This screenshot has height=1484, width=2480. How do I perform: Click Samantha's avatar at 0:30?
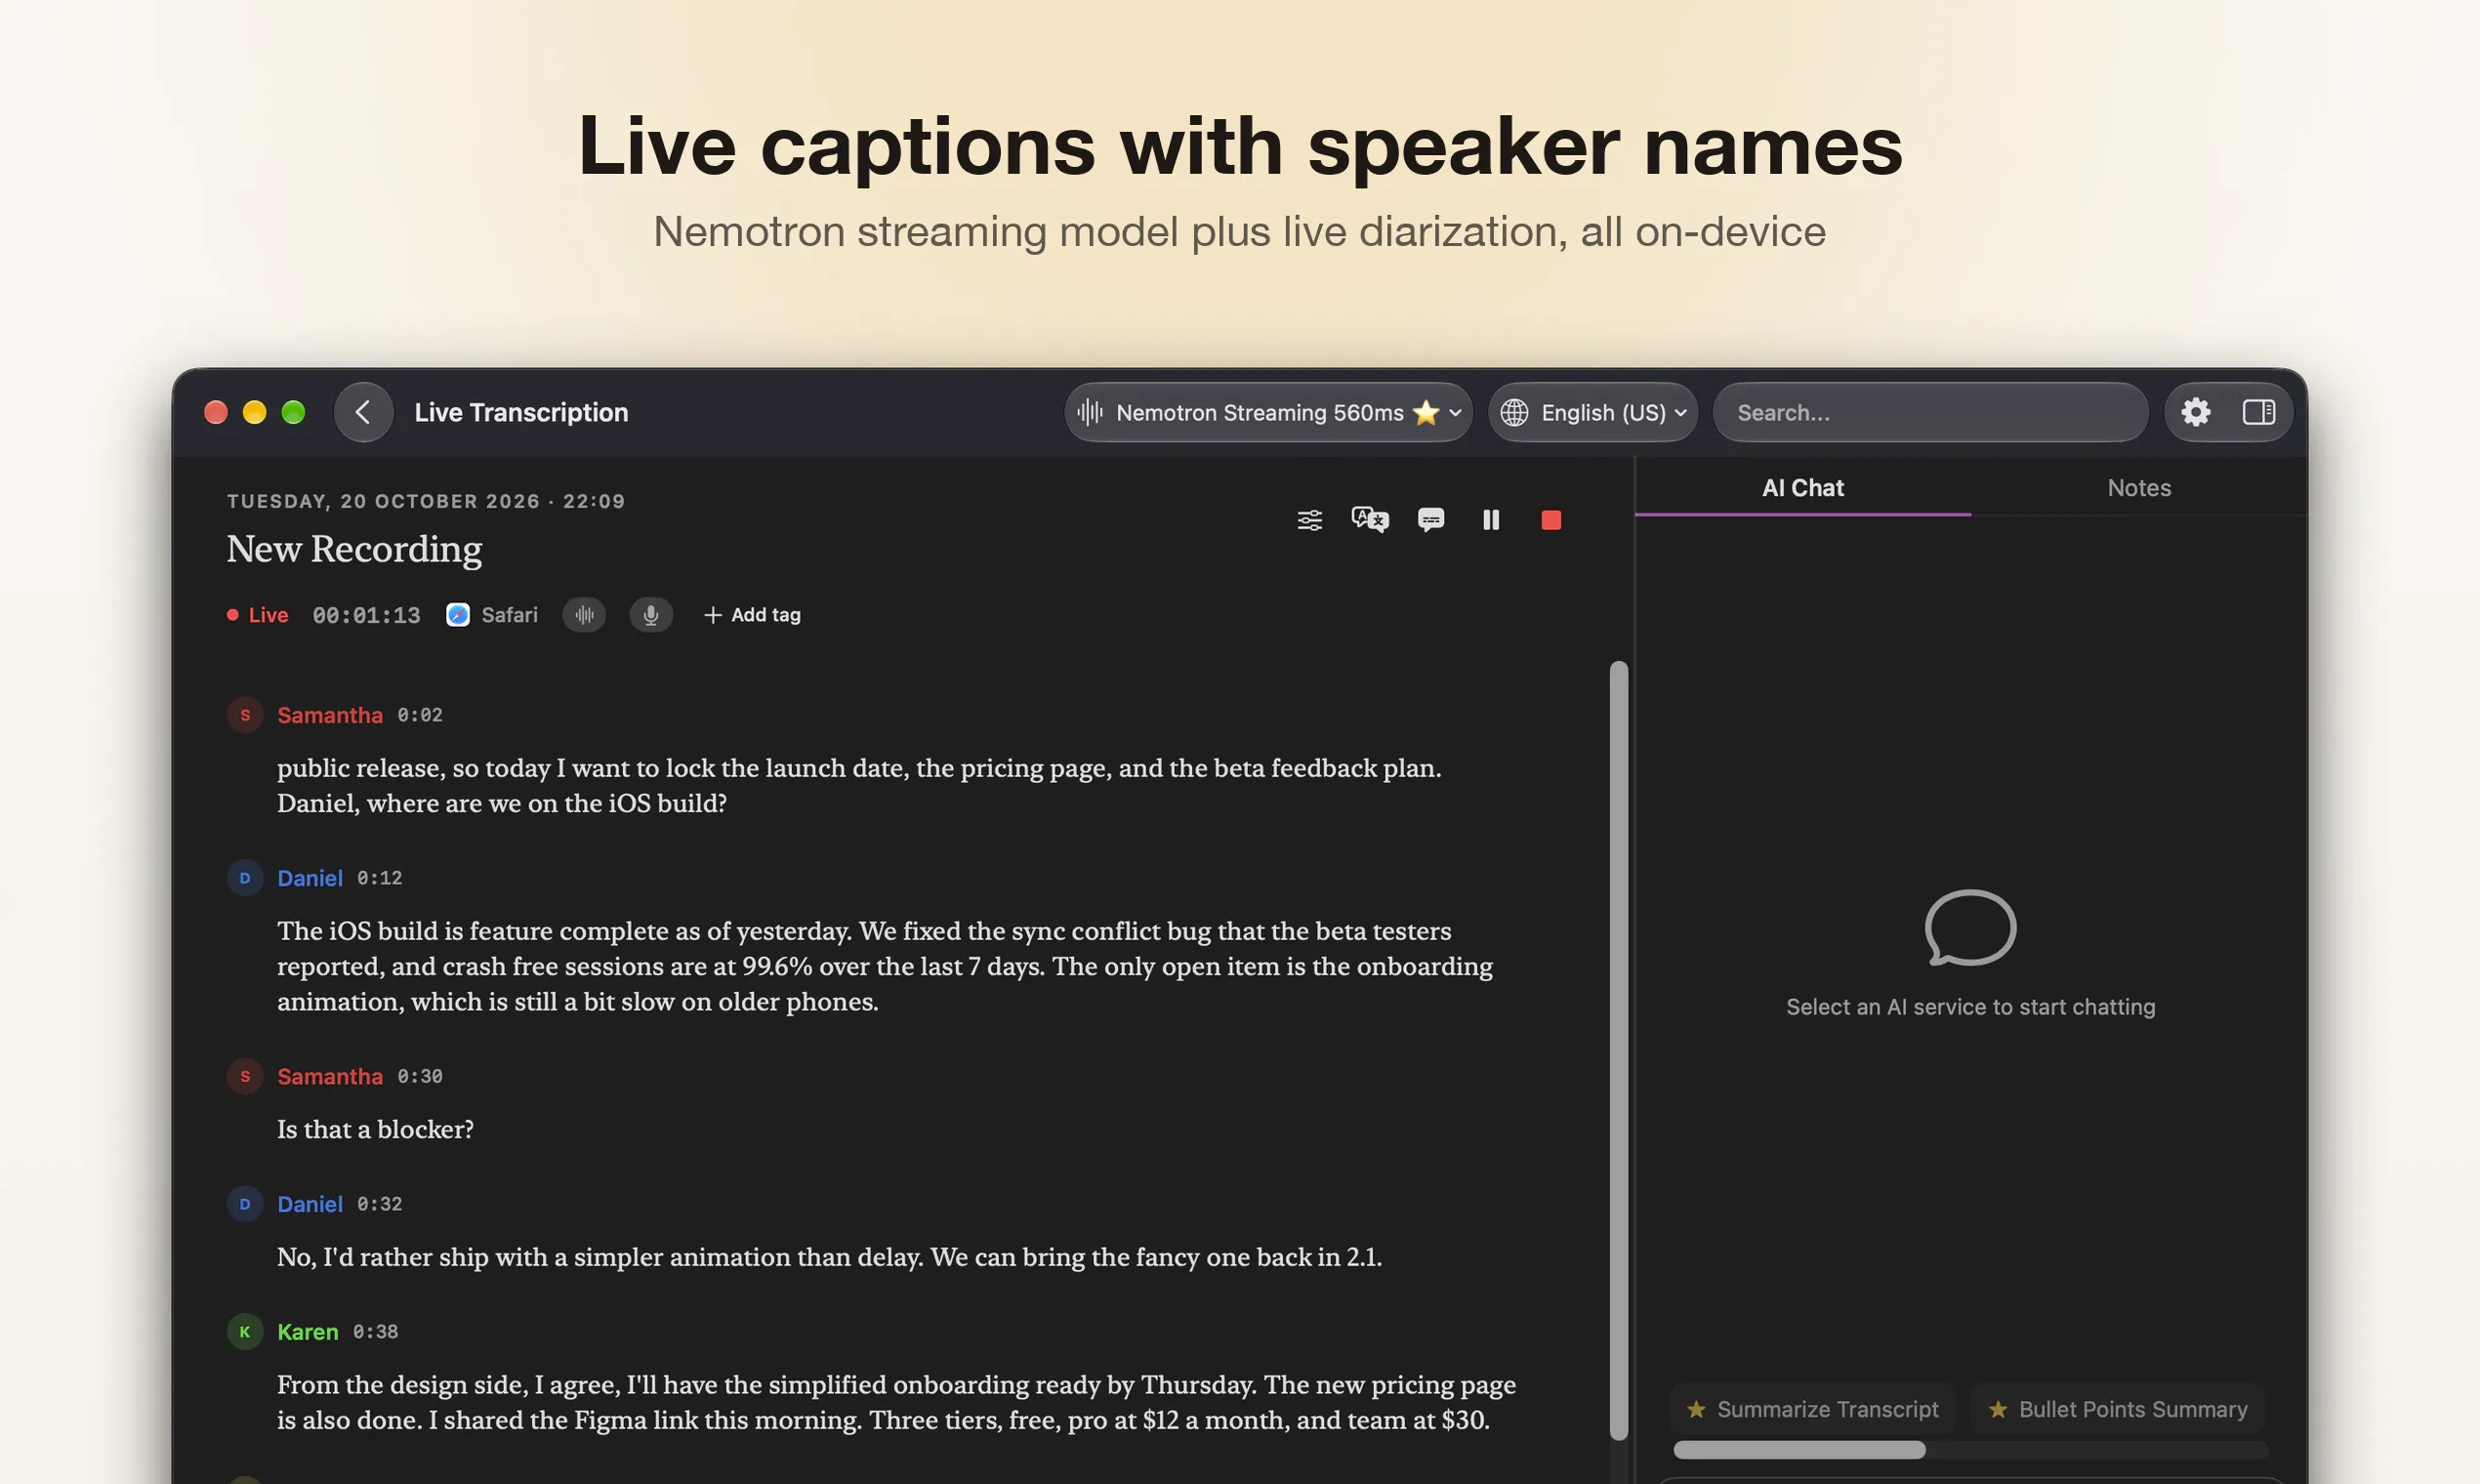[245, 1076]
